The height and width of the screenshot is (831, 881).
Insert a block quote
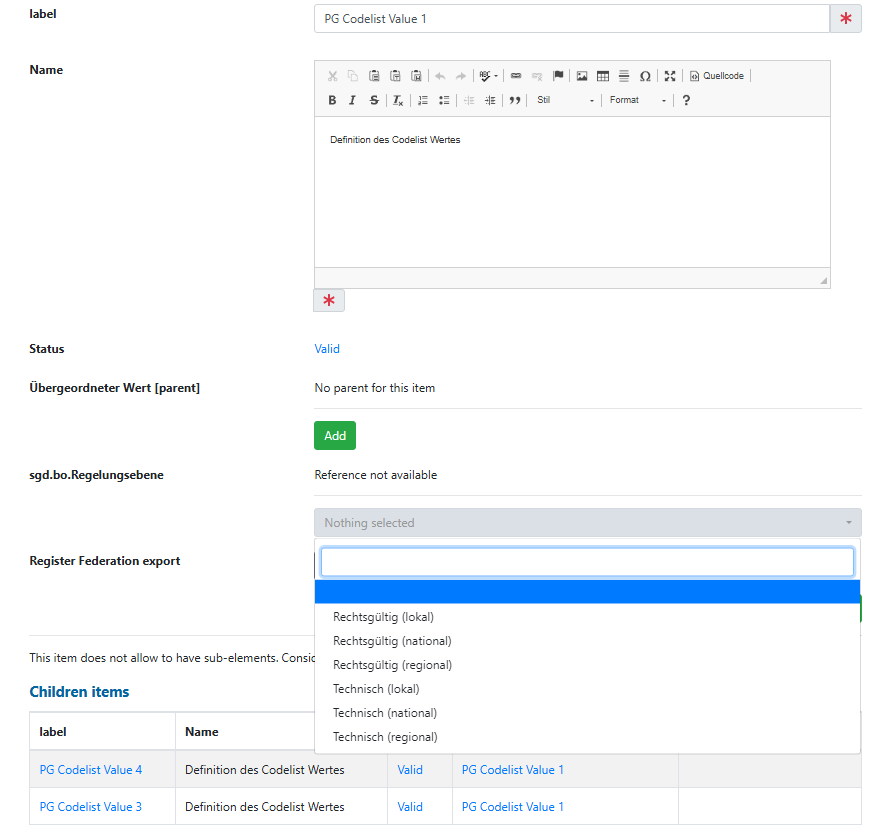[515, 100]
